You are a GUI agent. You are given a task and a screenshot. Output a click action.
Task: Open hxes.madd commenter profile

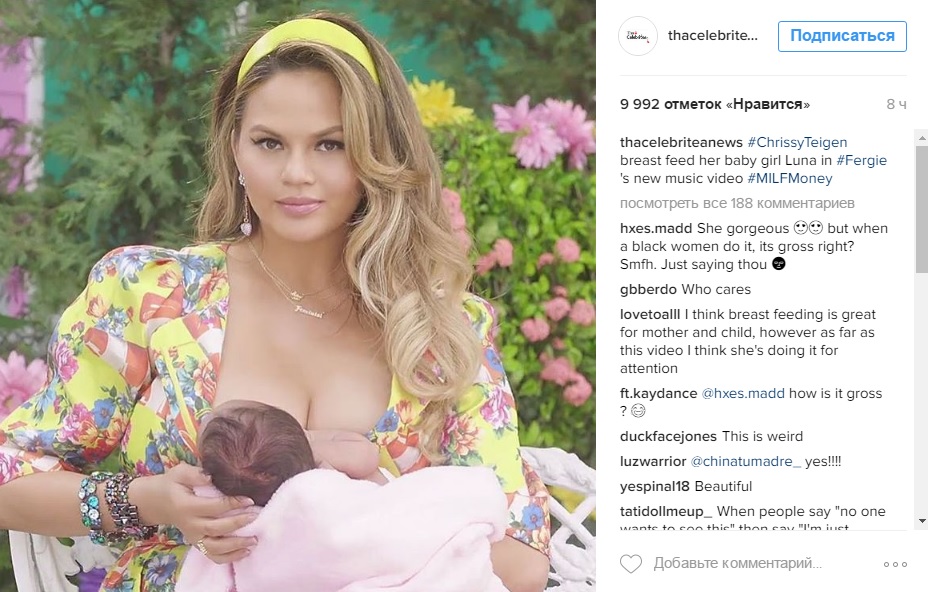coord(656,229)
